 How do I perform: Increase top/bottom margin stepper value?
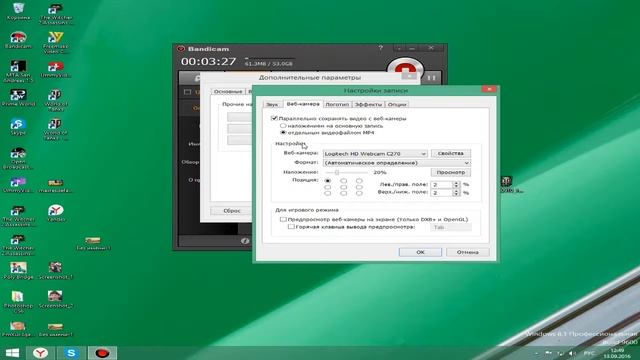click(x=456, y=190)
